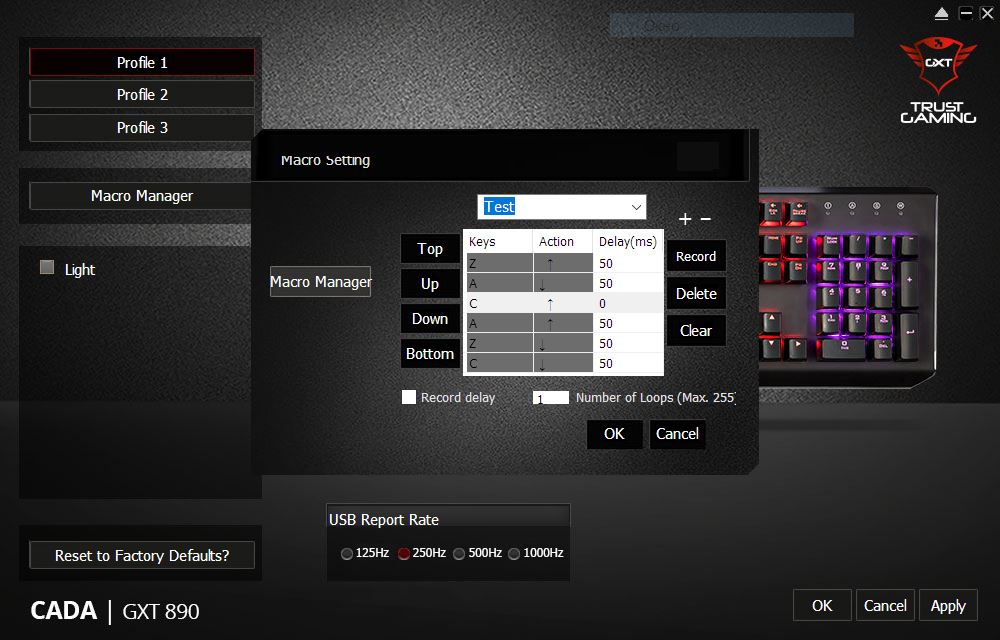The image size is (1000, 640).
Task: Move step to the Bottom
Action: (x=430, y=353)
